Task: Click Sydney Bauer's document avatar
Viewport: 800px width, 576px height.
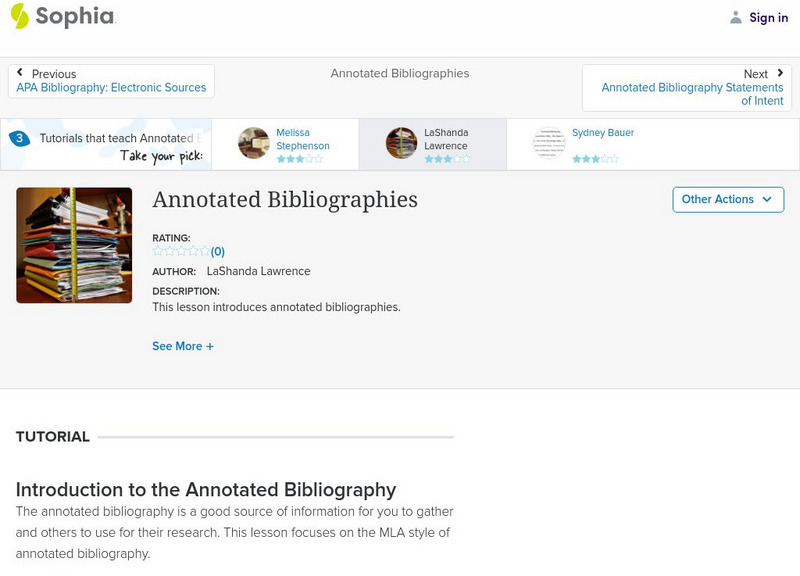Action: [549, 143]
